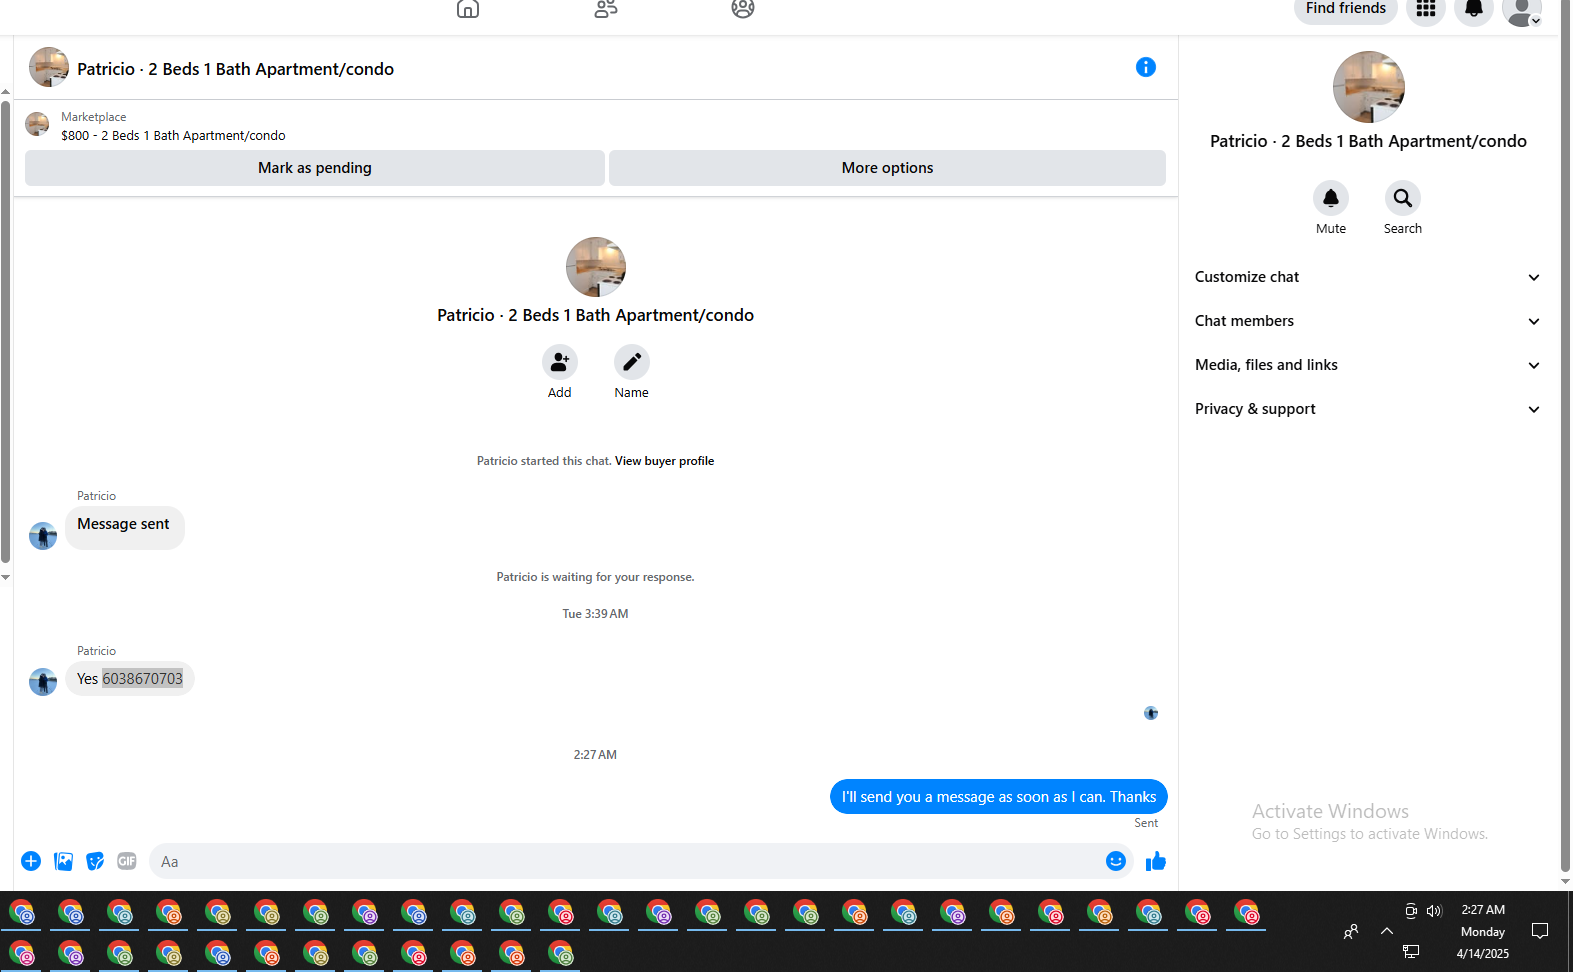Click the left panel scroll down arrow
Viewport: 1573px width, 972px height.
coord(5,577)
